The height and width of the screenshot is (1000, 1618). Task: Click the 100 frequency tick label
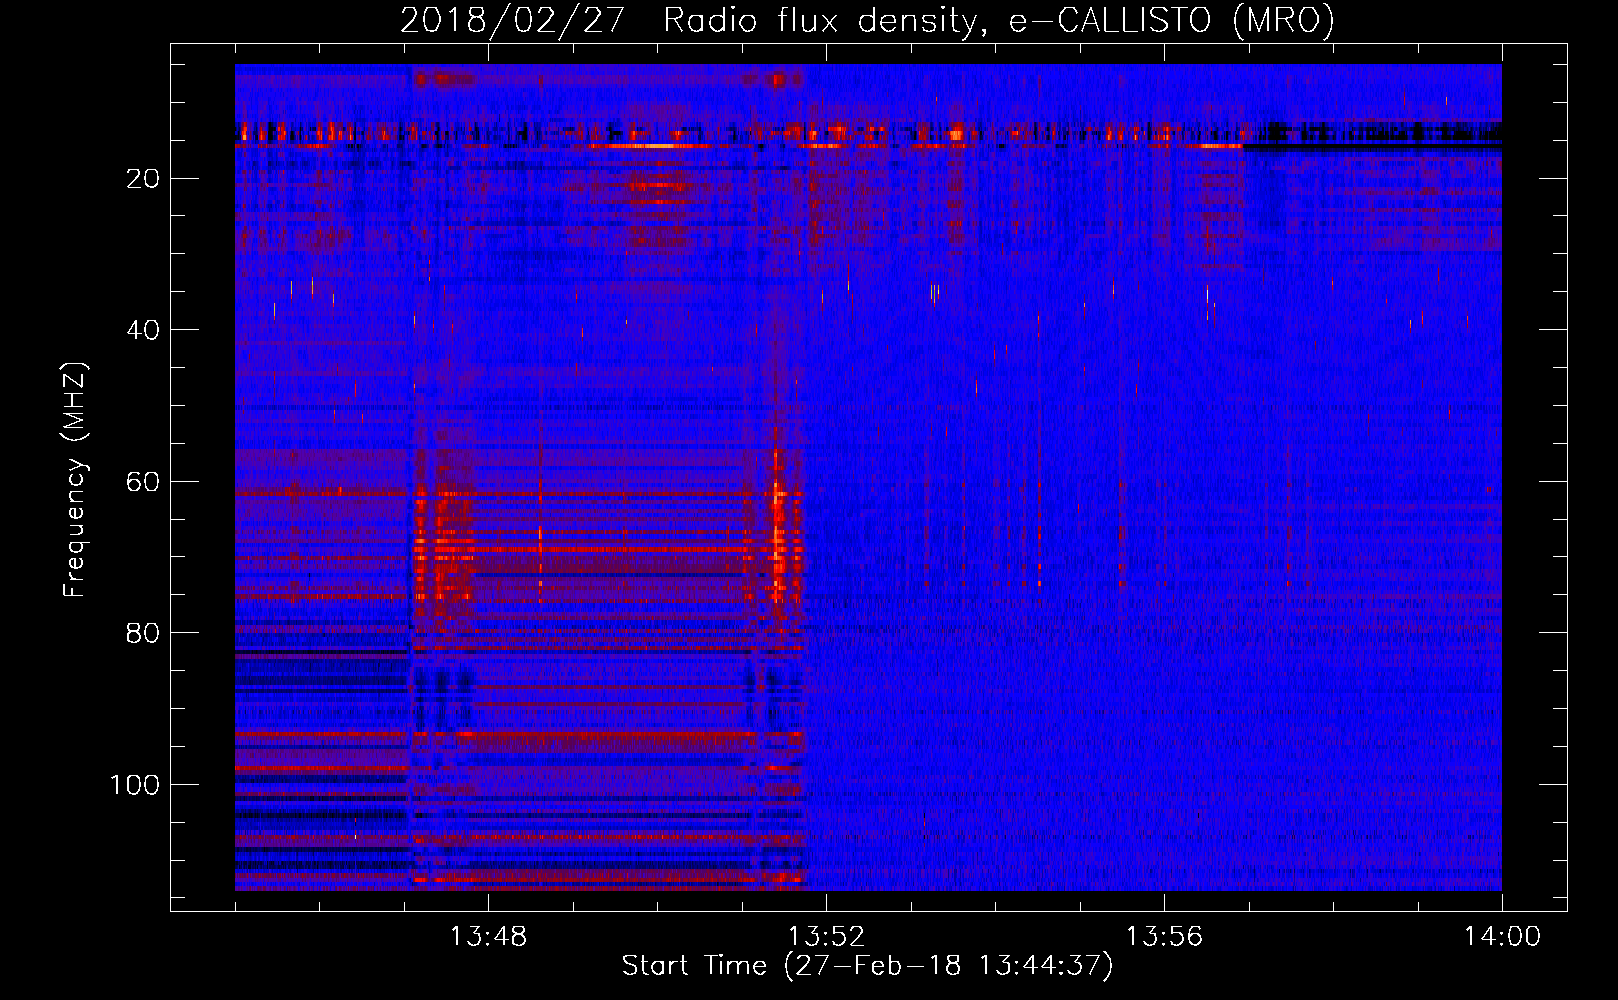(x=135, y=785)
